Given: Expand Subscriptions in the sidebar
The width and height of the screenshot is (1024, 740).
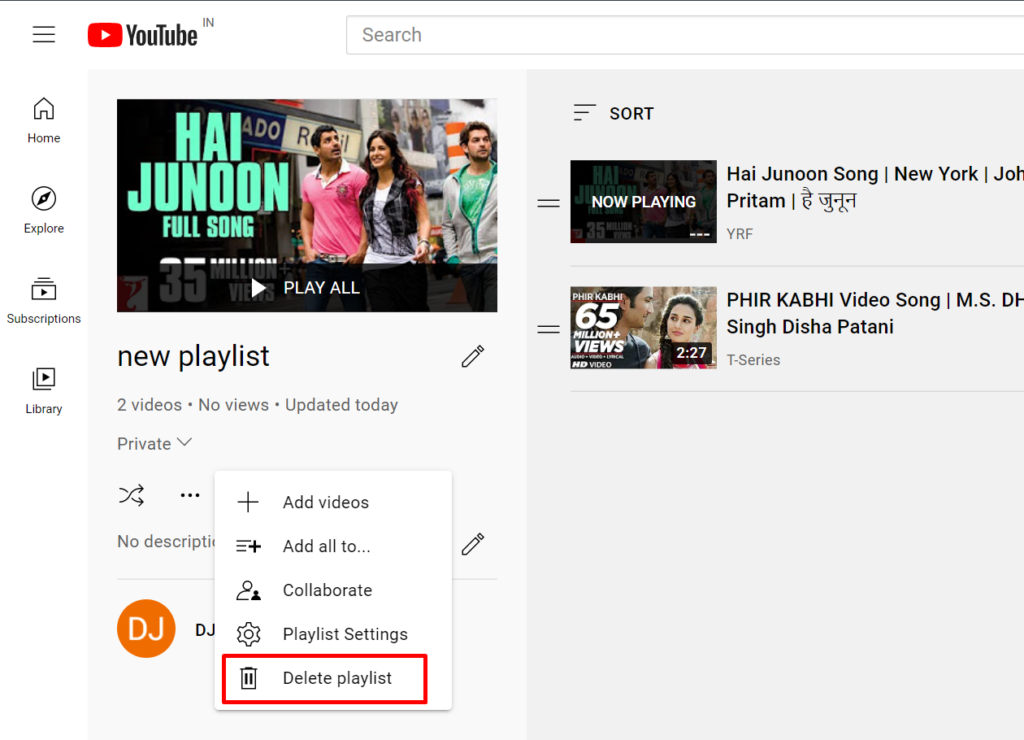Looking at the screenshot, I should tap(44, 300).
